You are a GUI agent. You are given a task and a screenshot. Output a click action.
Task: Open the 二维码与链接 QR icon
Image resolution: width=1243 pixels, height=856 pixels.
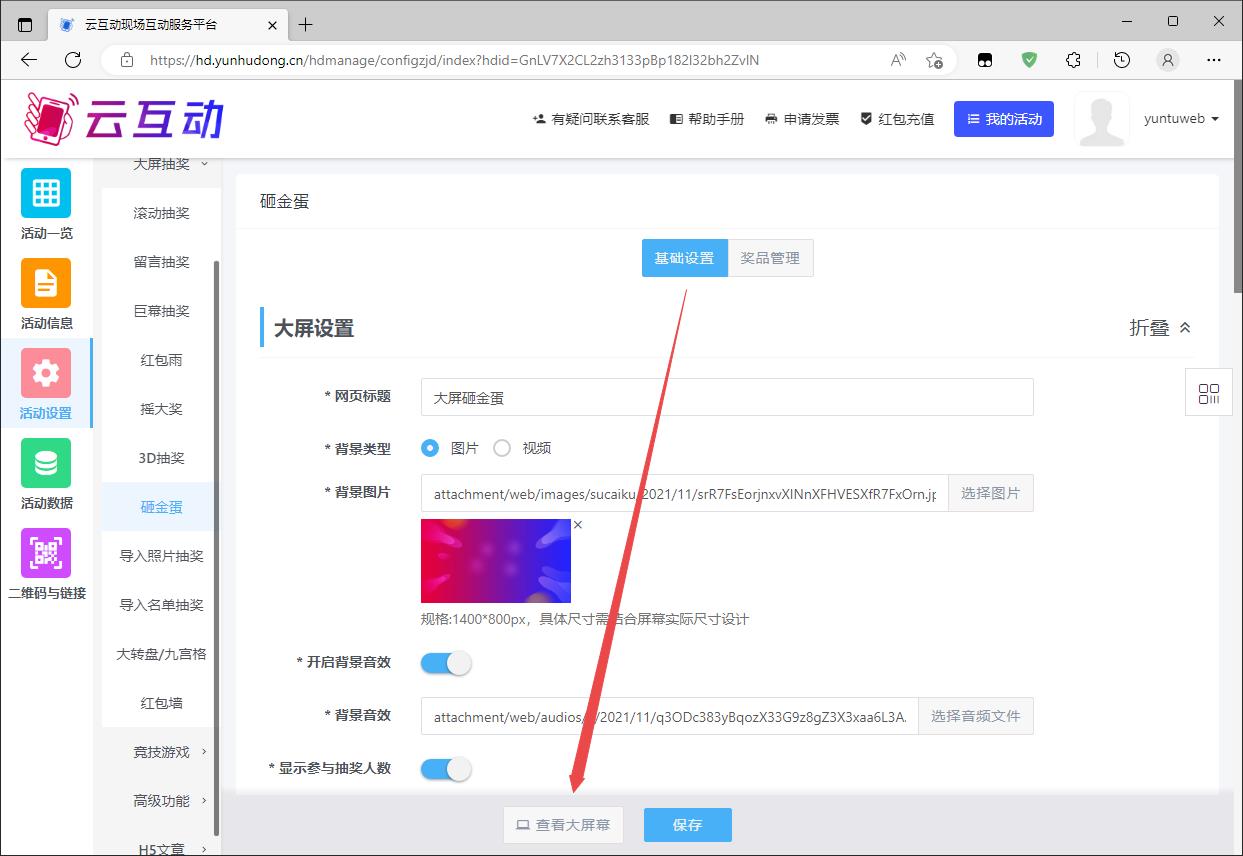click(x=46, y=553)
